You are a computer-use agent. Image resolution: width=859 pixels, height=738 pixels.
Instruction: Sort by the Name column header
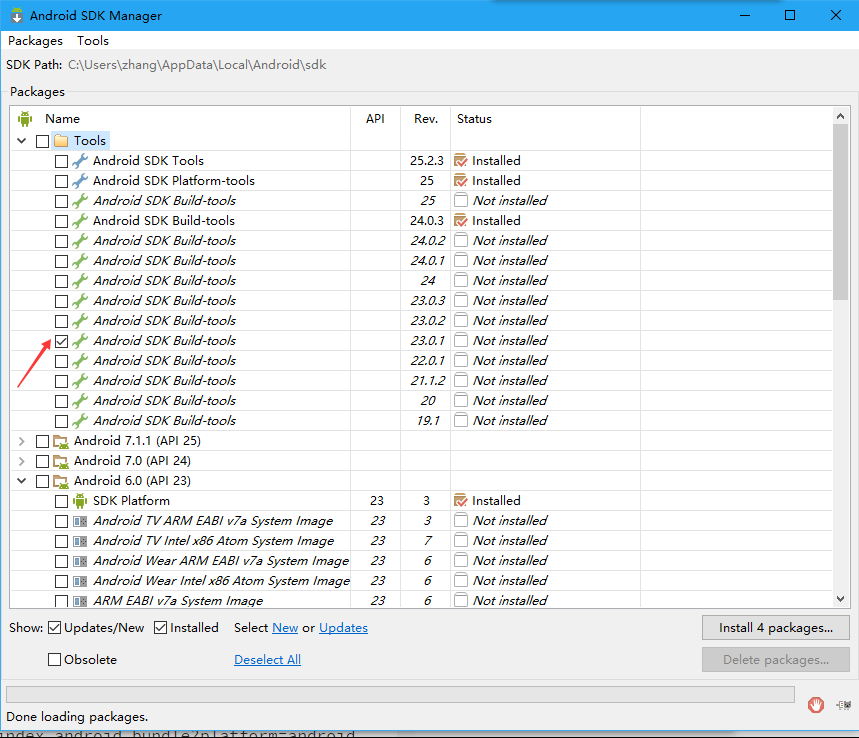pyautogui.click(x=62, y=119)
